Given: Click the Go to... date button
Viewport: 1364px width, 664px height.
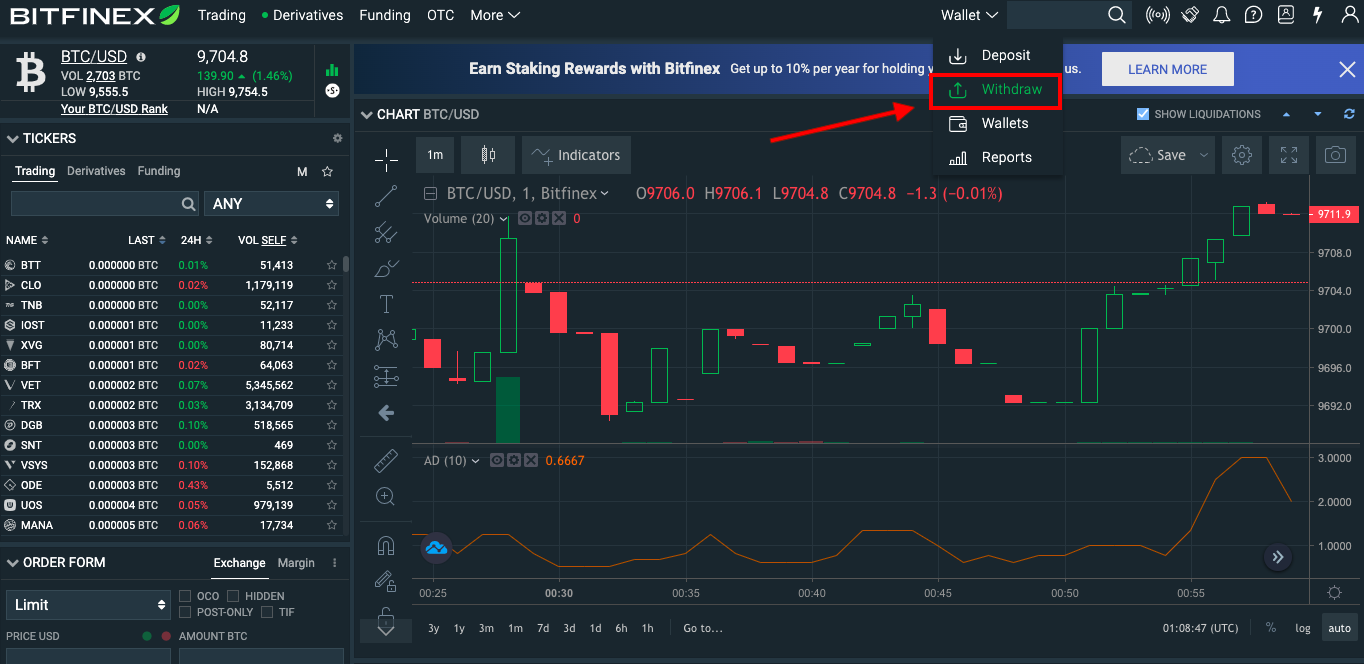Looking at the screenshot, I should (x=703, y=628).
